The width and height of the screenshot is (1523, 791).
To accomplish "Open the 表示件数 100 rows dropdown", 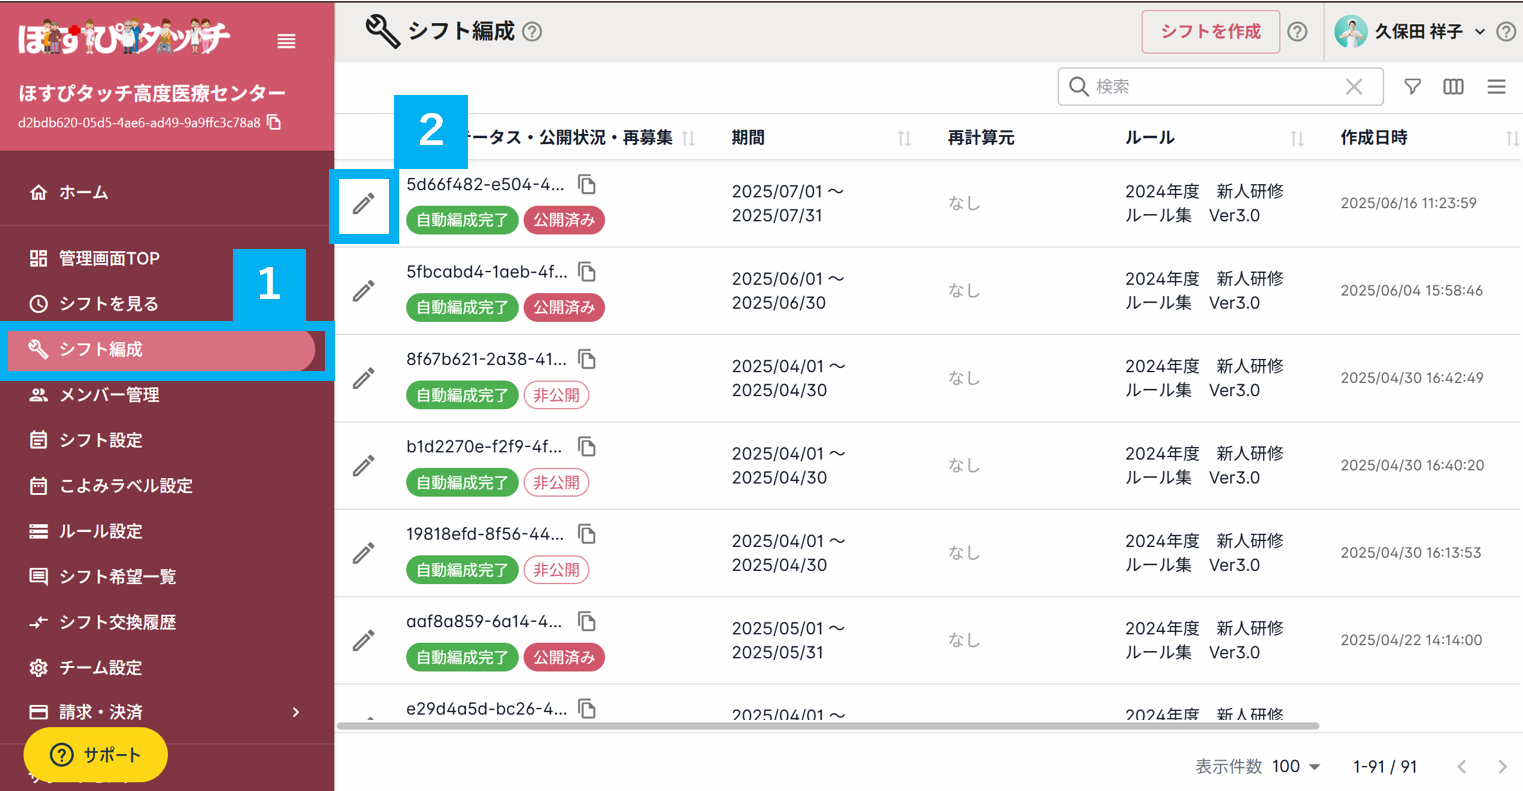I will coord(1297,767).
